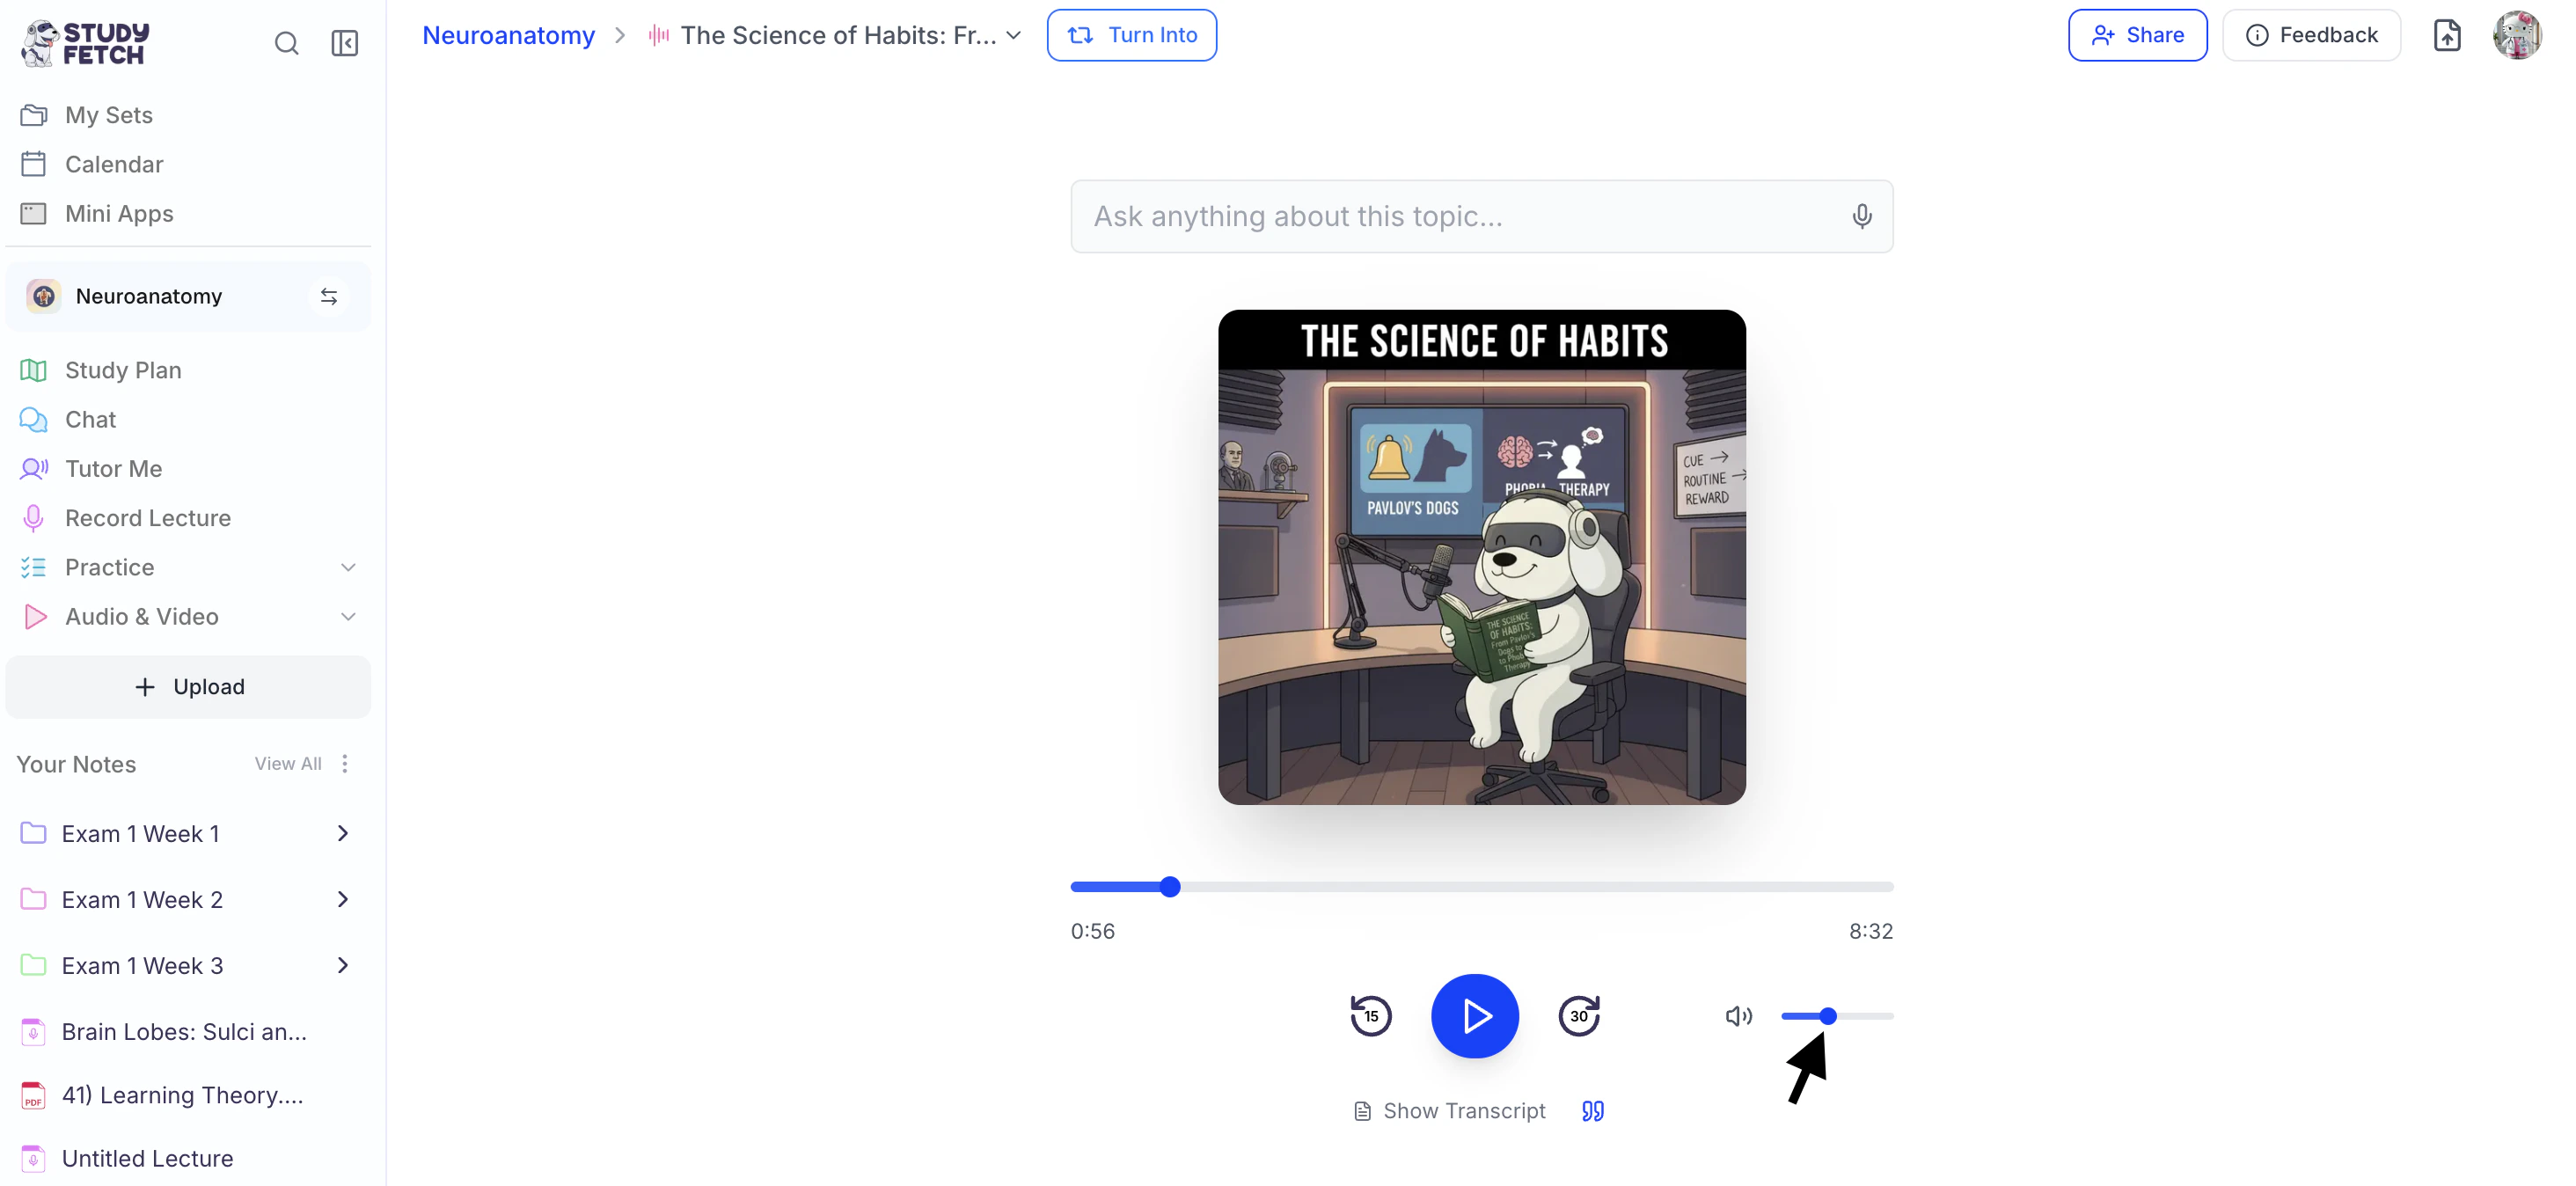Screen dimensions: 2576x1186
Task: Open Calendar from the sidebar
Action: (x=113, y=164)
